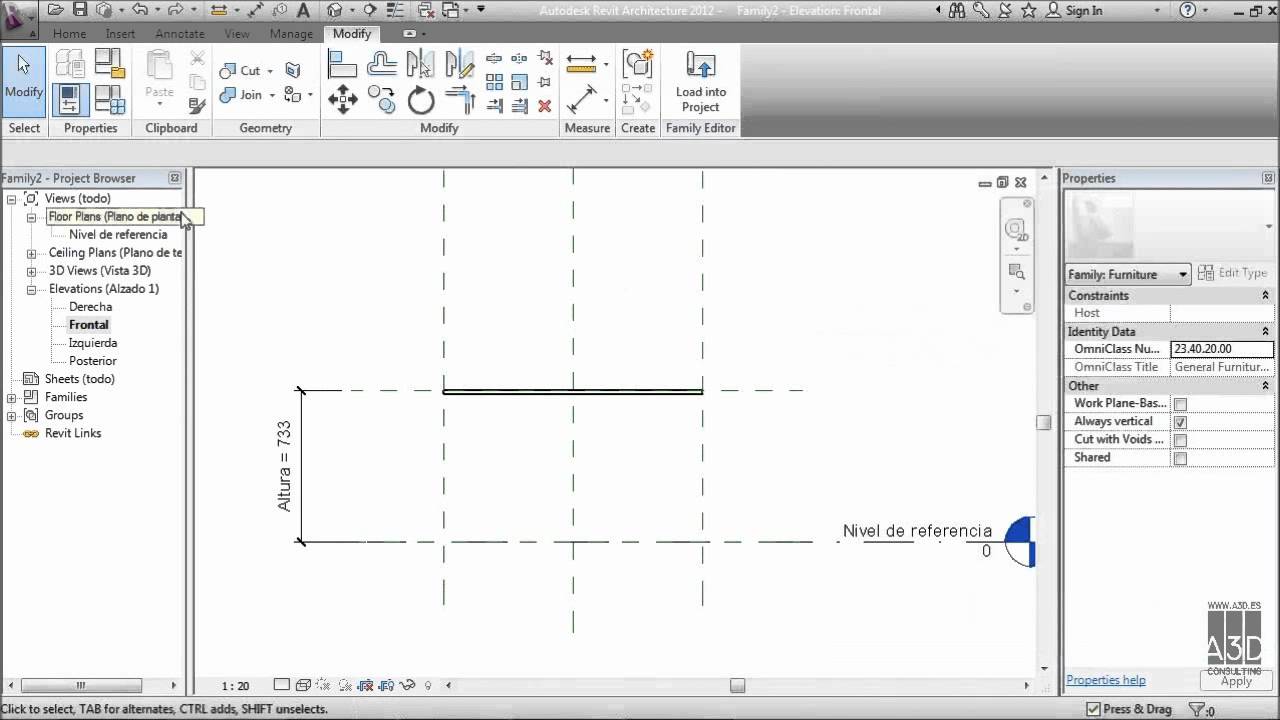Open the Manage ribbon tab
Viewport: 1280px width, 720px height.
(291, 34)
